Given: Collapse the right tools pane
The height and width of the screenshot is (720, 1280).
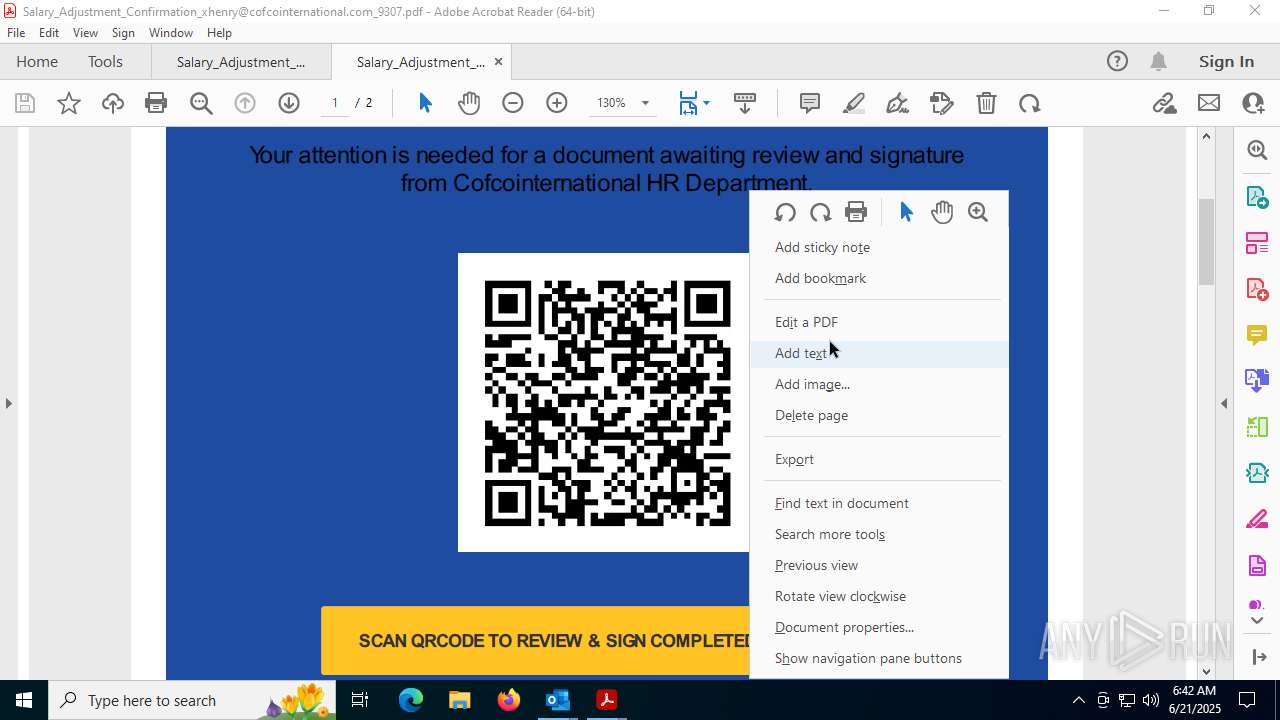Looking at the screenshot, I should (1224, 403).
